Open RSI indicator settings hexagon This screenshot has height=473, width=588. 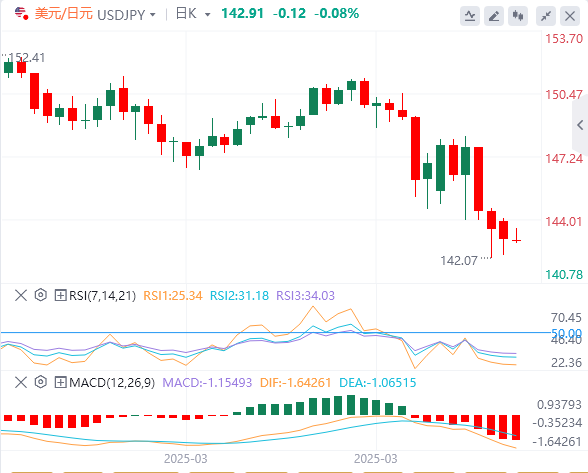click(40, 295)
